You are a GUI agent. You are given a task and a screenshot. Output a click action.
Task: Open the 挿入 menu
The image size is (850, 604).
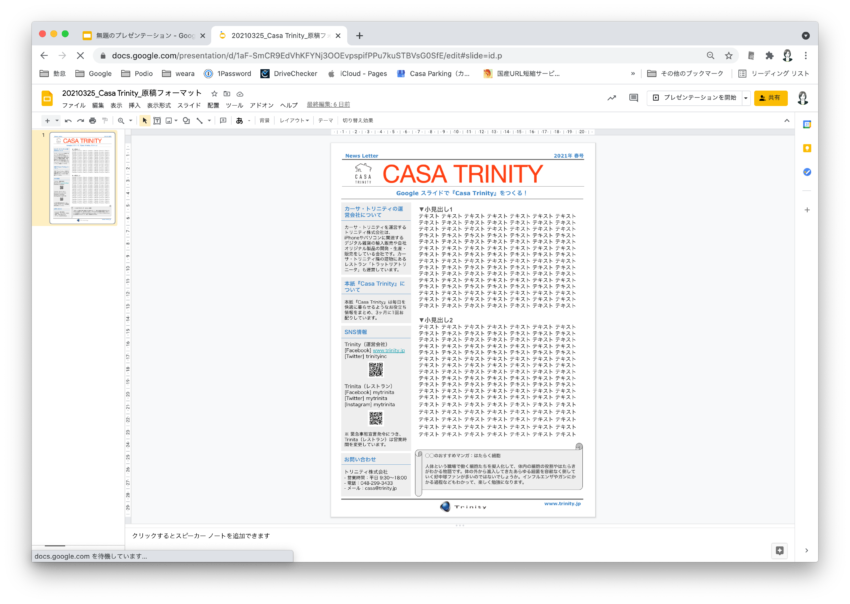[134, 105]
